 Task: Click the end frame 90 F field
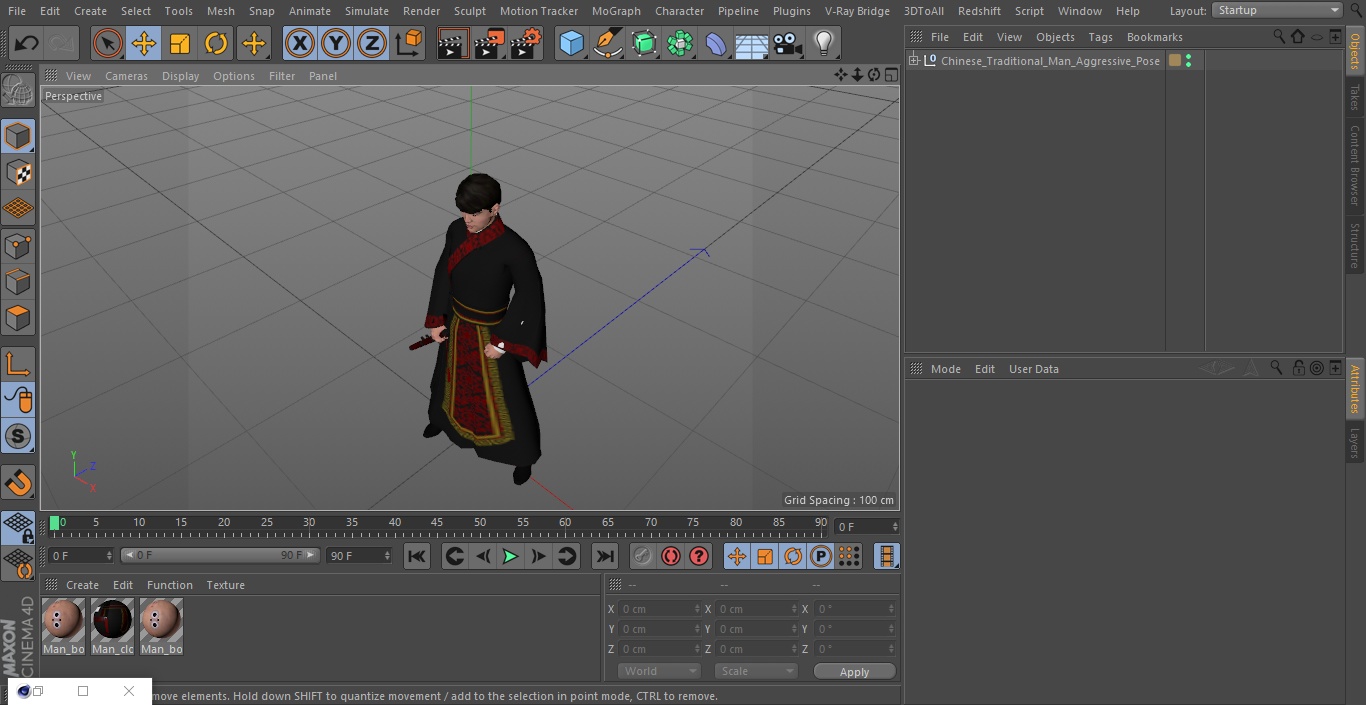click(x=359, y=555)
